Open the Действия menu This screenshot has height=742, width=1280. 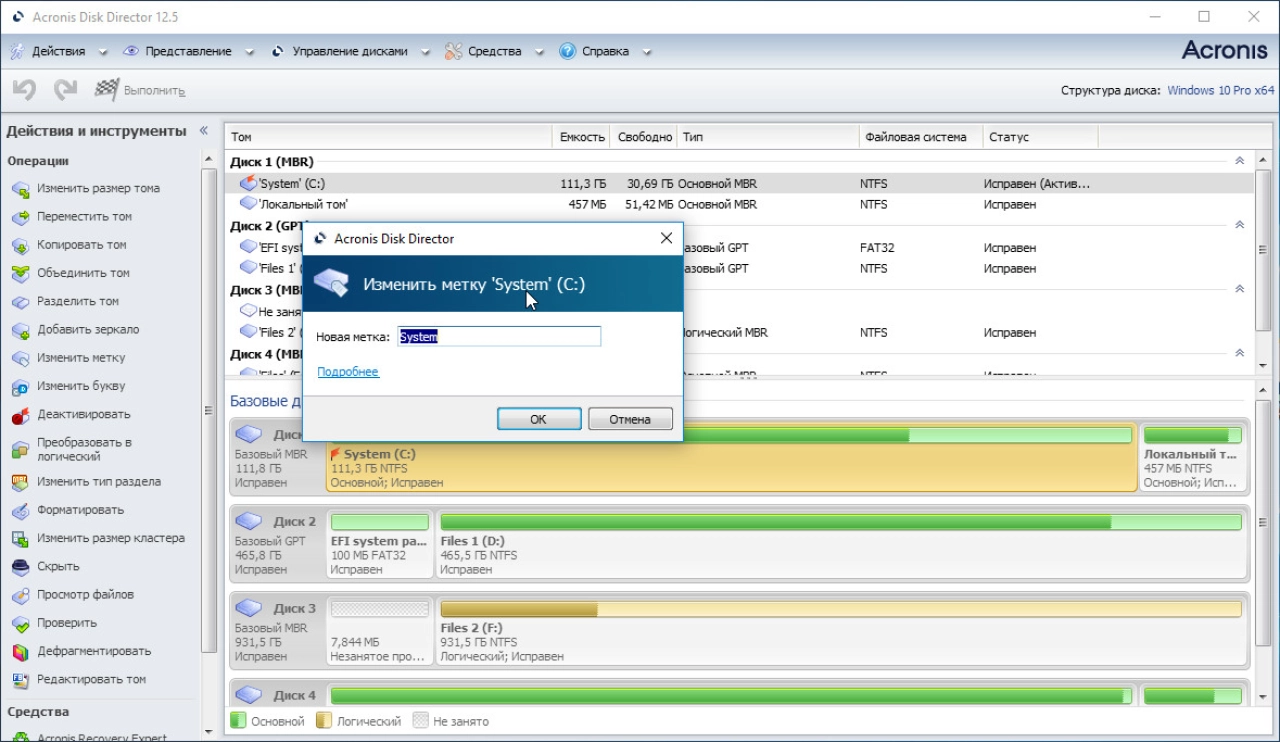pos(58,51)
